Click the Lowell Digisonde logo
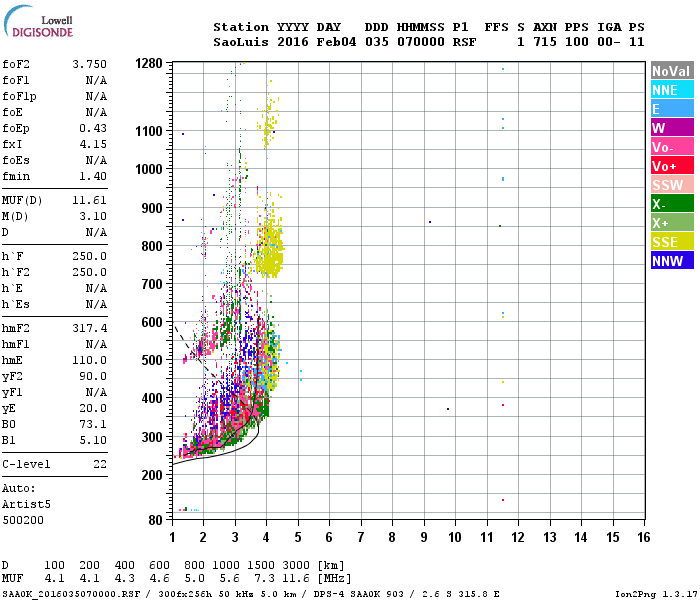The height and width of the screenshot is (600, 700). 38,22
